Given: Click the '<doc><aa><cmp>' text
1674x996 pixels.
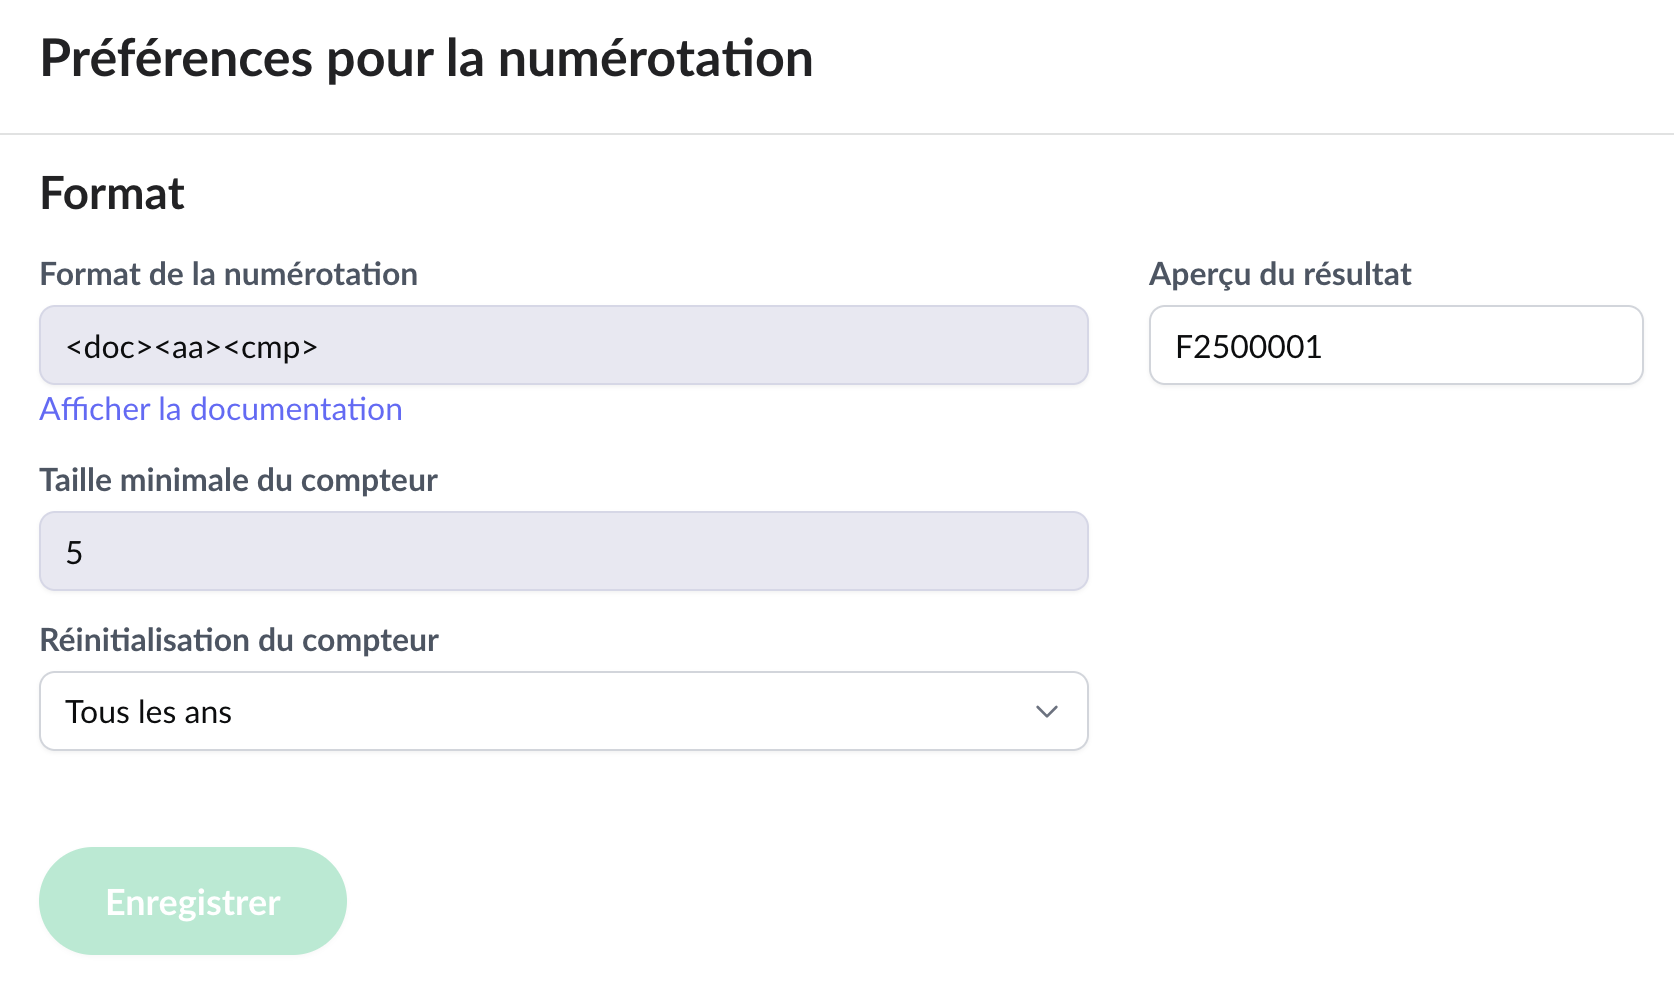Looking at the screenshot, I should pos(191,347).
